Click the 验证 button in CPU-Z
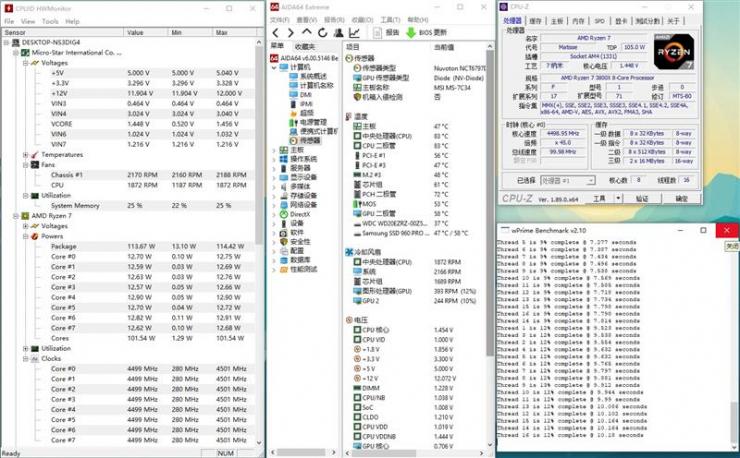The width and height of the screenshot is (740, 458). [x=642, y=198]
